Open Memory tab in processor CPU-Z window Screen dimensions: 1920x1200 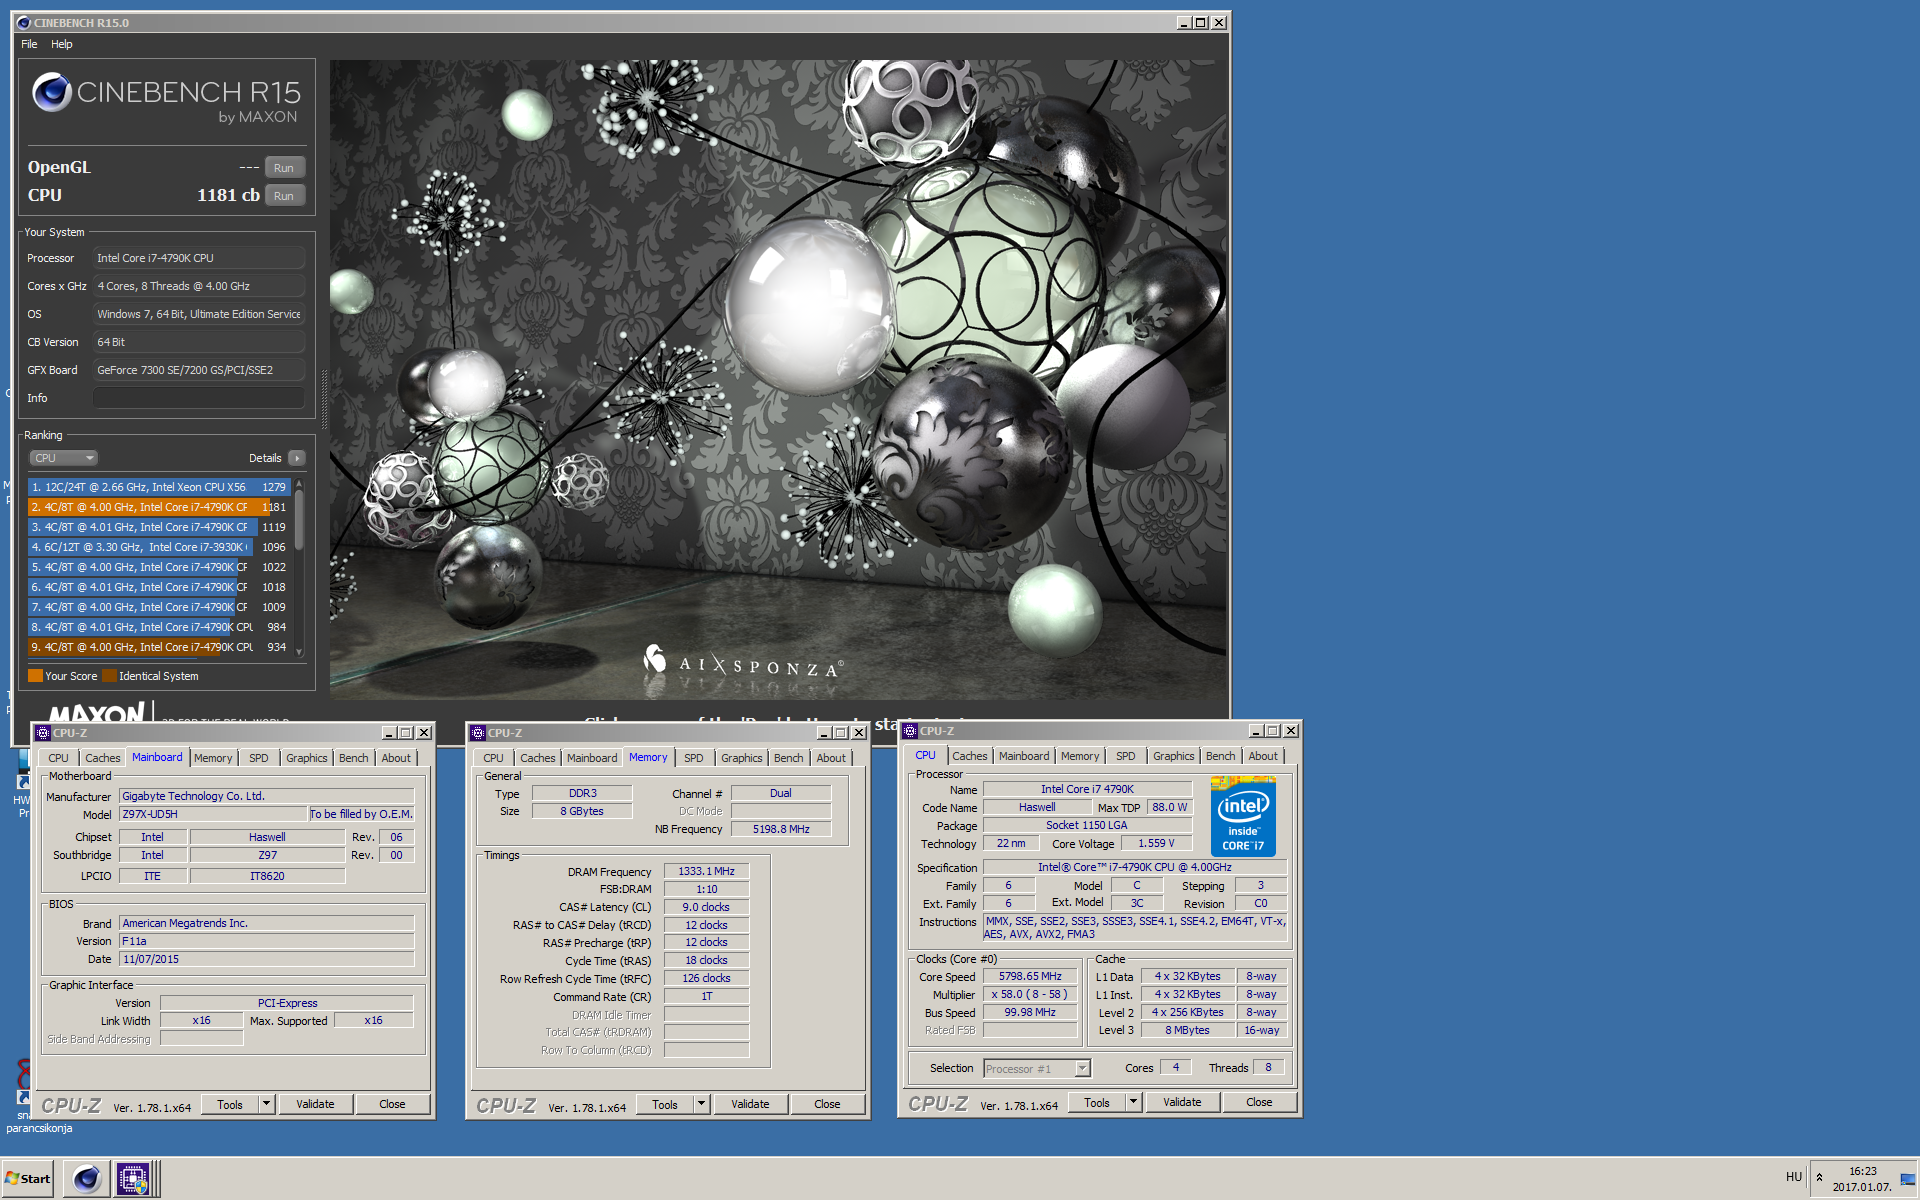[1080, 756]
